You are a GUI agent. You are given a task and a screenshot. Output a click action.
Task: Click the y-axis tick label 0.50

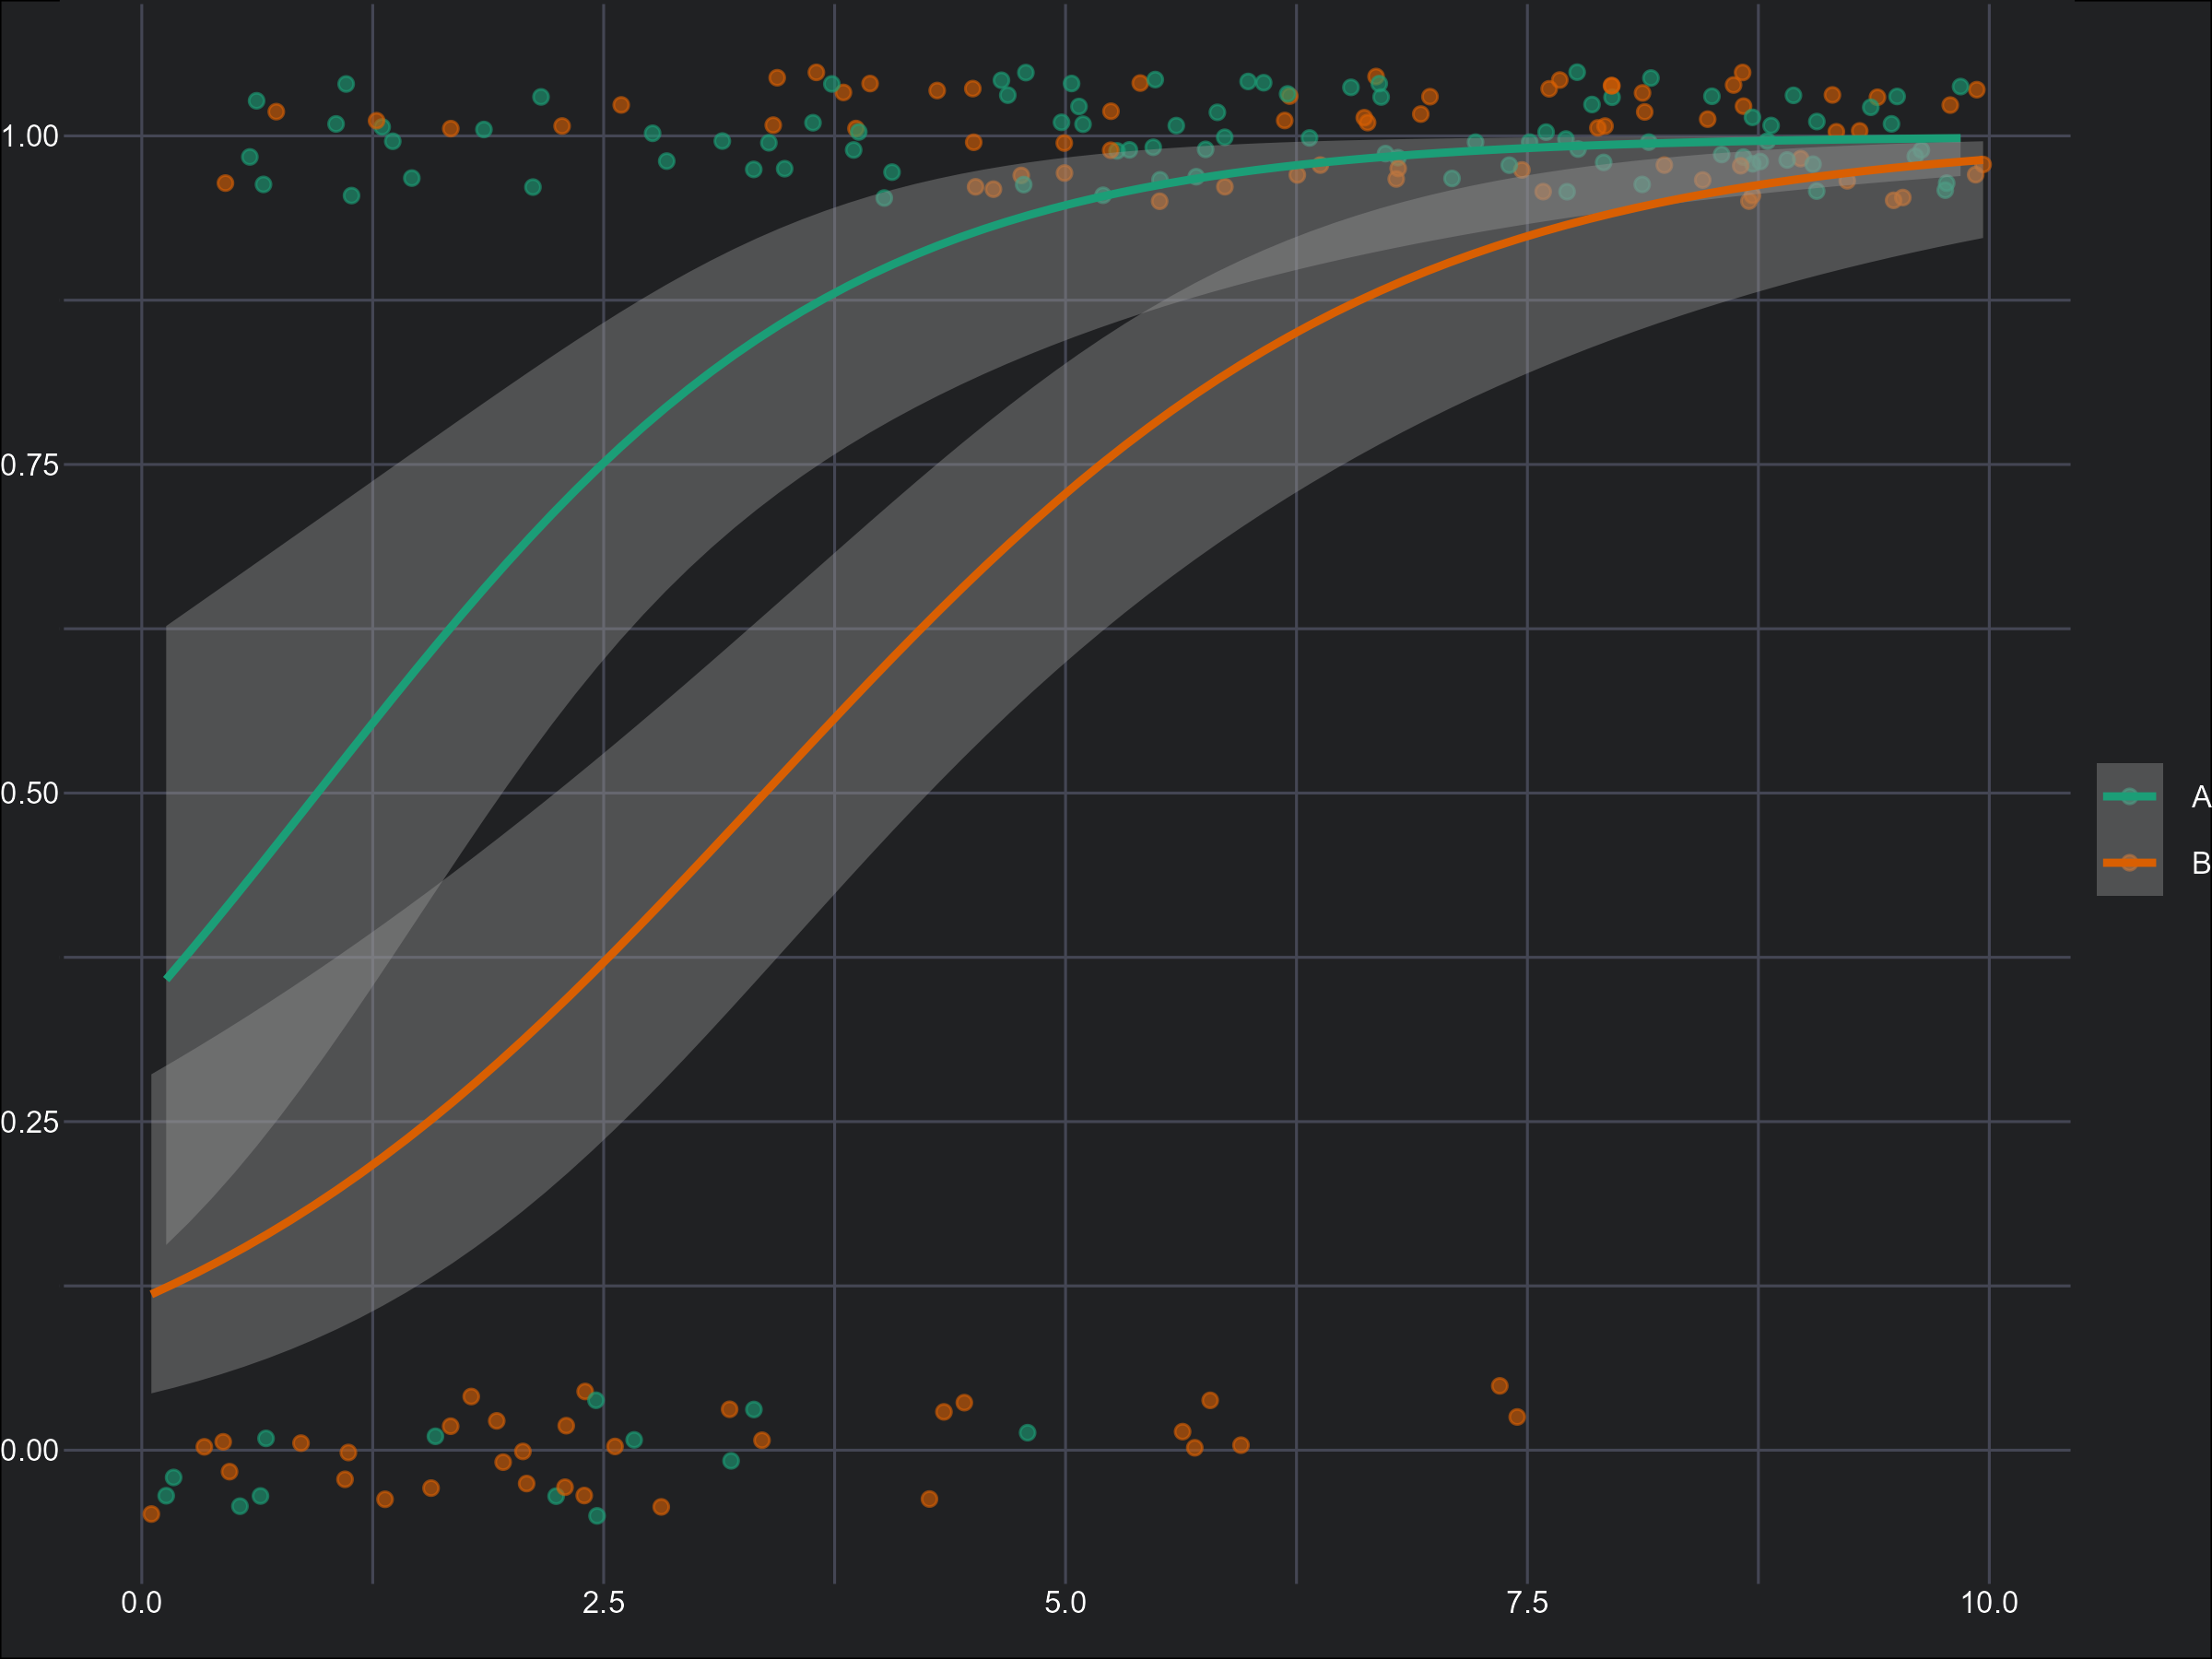30,794
